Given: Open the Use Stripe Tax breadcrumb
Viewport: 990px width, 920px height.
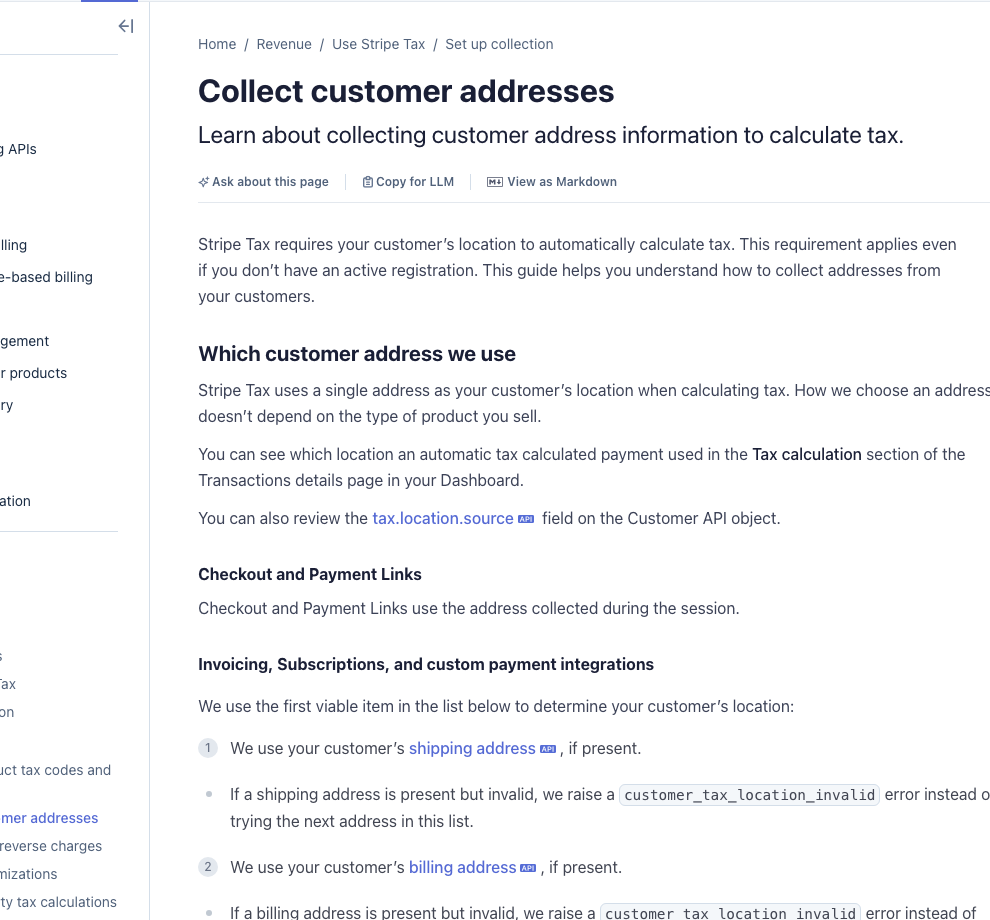Looking at the screenshot, I should pos(378,44).
